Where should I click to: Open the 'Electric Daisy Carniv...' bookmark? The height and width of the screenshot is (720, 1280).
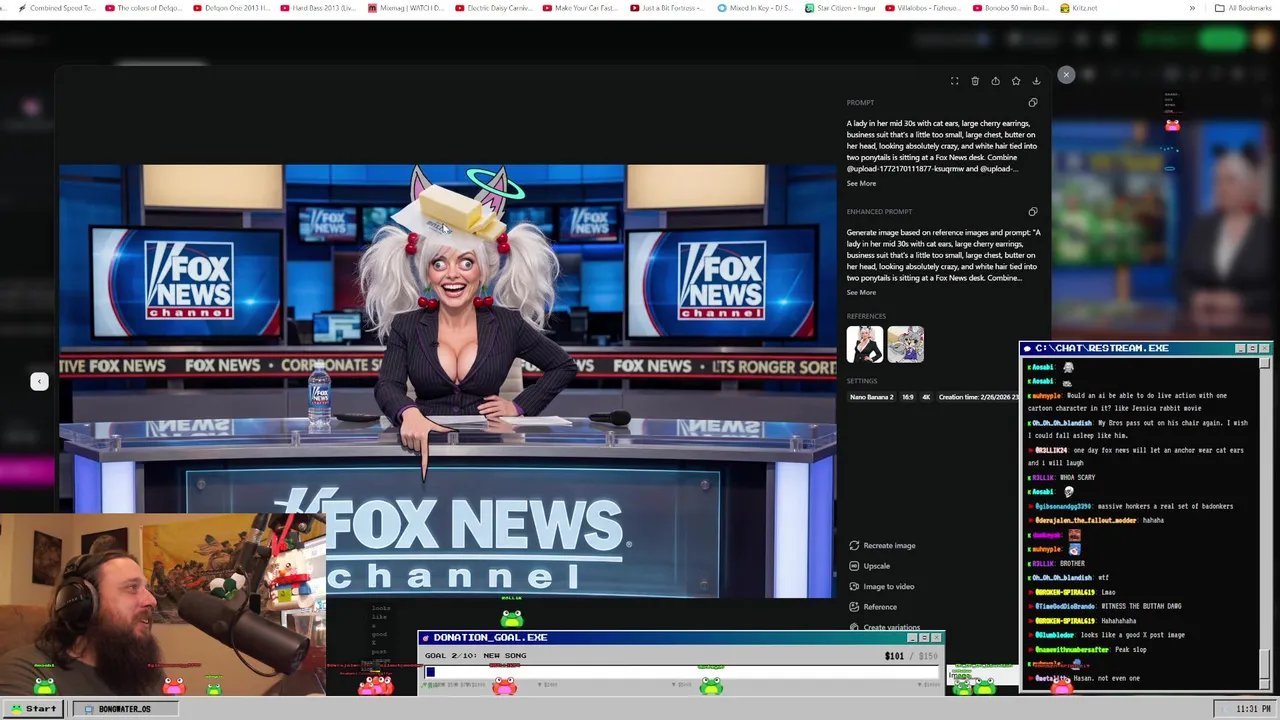tap(494, 8)
